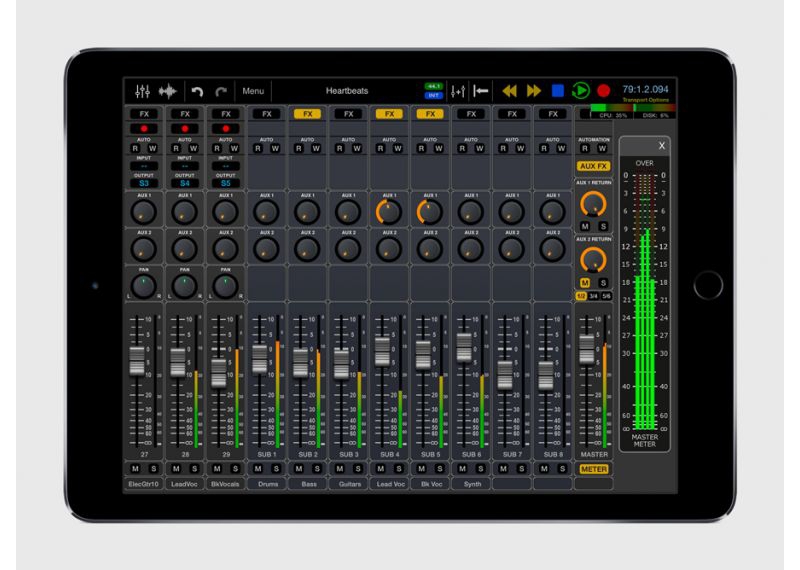800x570 pixels.
Task: Toggle record arm on channel 29 BkVocals
Action: tap(226, 129)
